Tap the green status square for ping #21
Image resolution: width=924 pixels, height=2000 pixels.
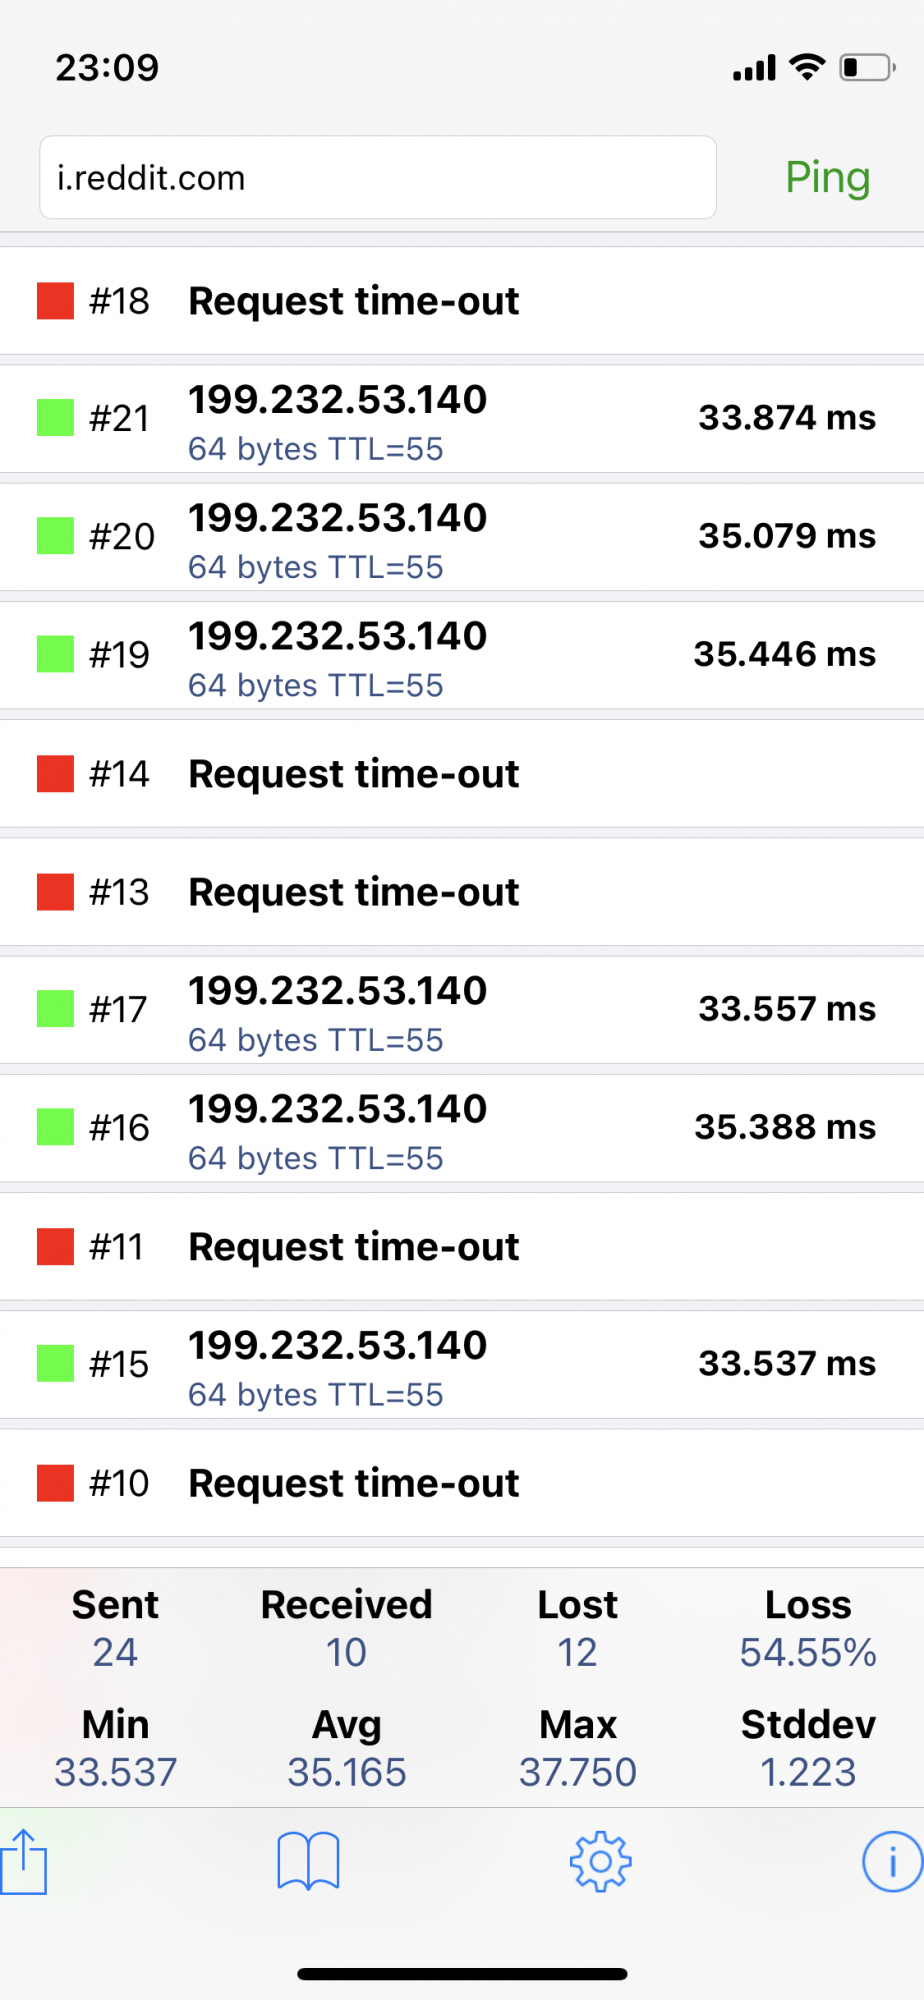55,417
